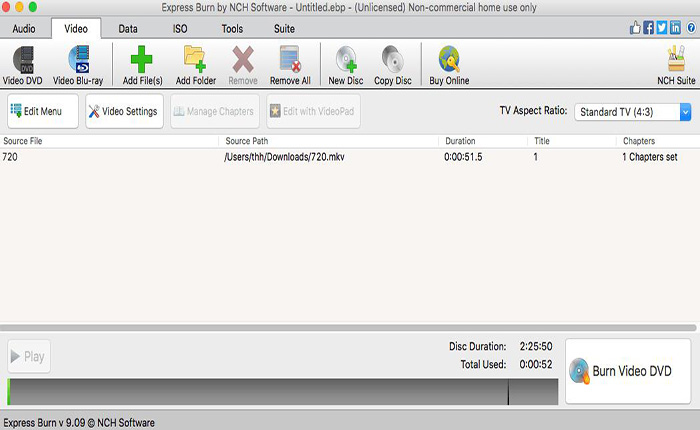The height and width of the screenshot is (430, 700).
Task: Open Video Settings
Action: tap(124, 111)
